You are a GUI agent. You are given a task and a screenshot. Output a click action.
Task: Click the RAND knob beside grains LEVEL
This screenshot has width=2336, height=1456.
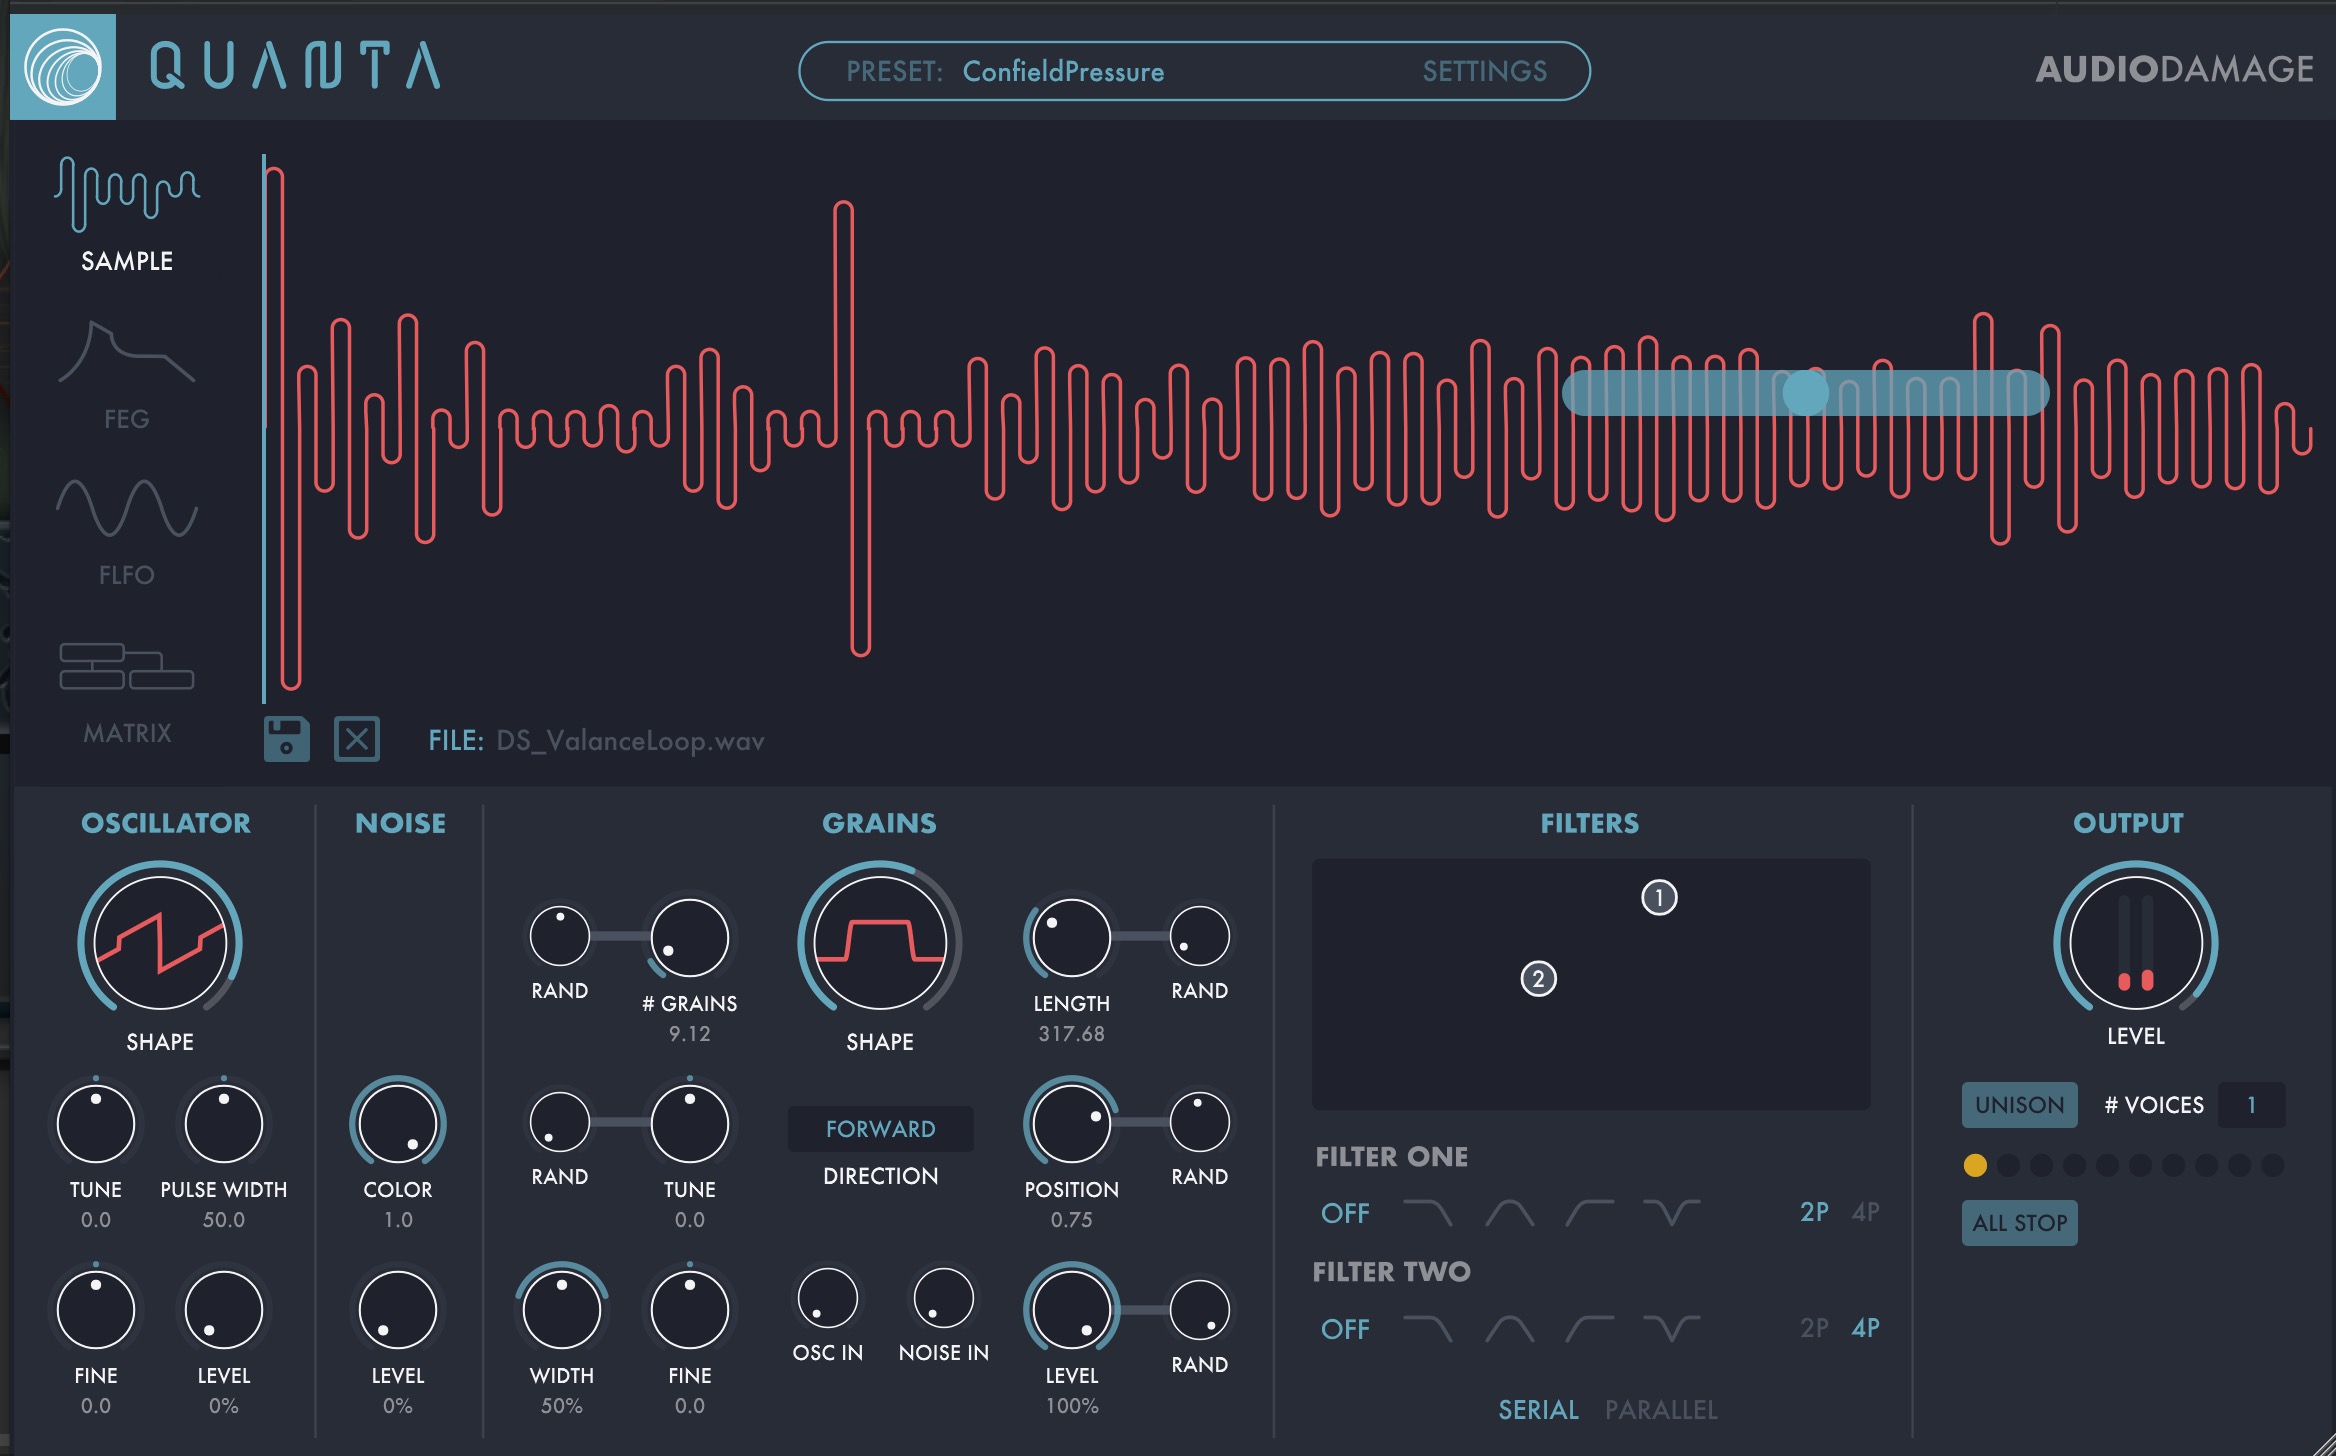pos(1199,1310)
